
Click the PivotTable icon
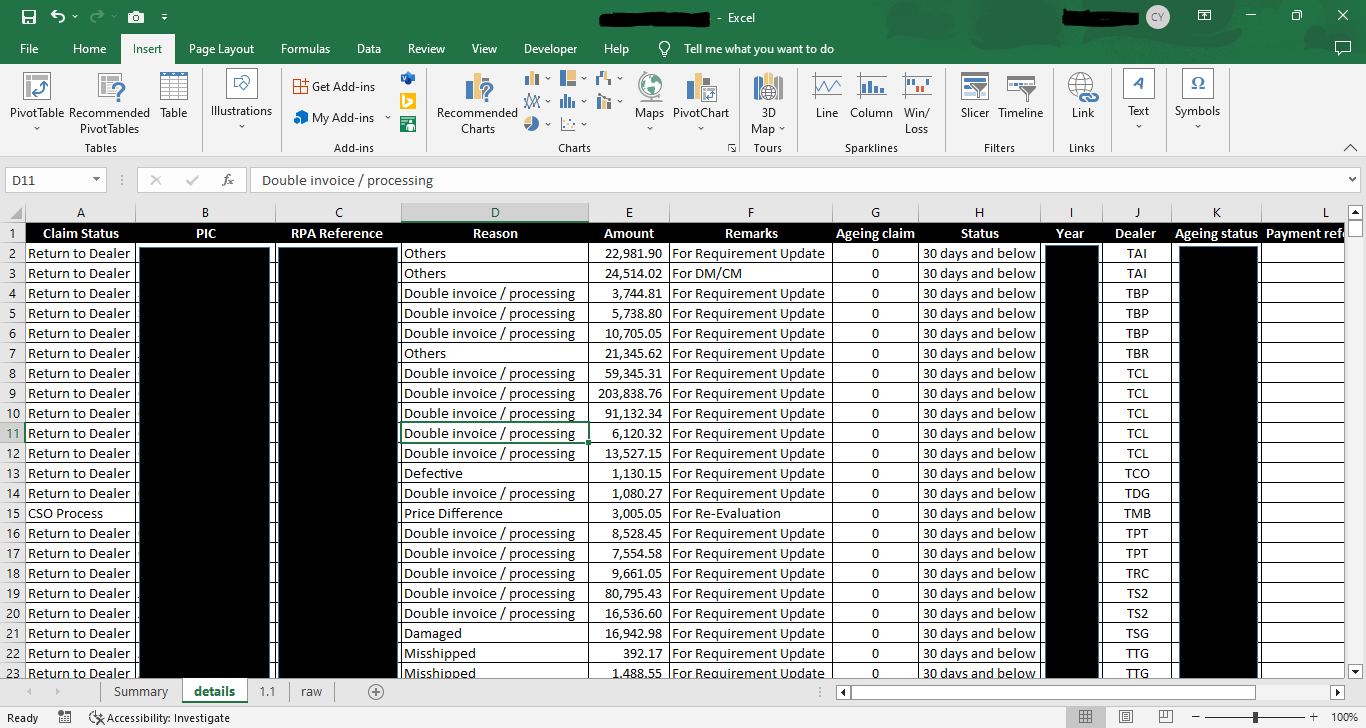point(37,88)
